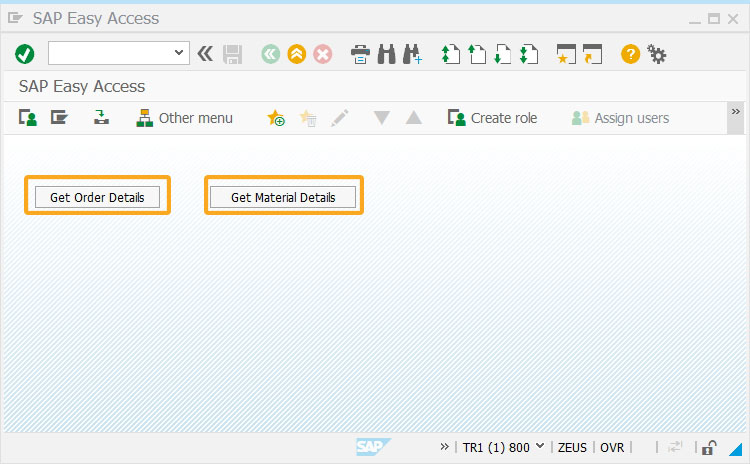750x464 pixels.
Task: Click Delete Favorites star-trash icon
Action: [x=308, y=118]
